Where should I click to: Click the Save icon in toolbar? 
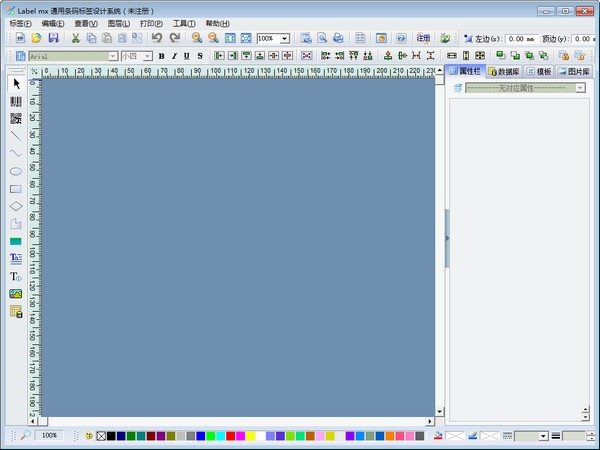coord(53,38)
